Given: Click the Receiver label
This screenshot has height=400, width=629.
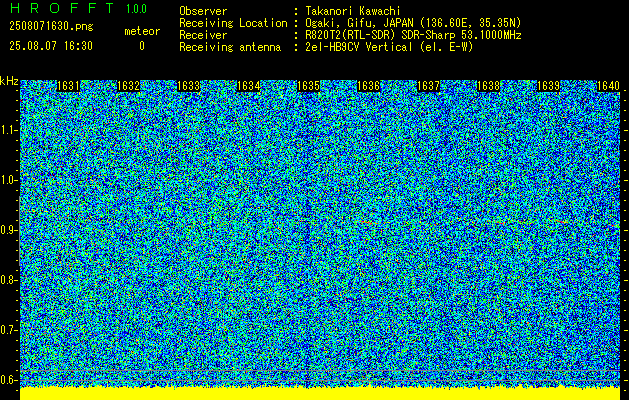Looking at the screenshot, I should (203, 35).
